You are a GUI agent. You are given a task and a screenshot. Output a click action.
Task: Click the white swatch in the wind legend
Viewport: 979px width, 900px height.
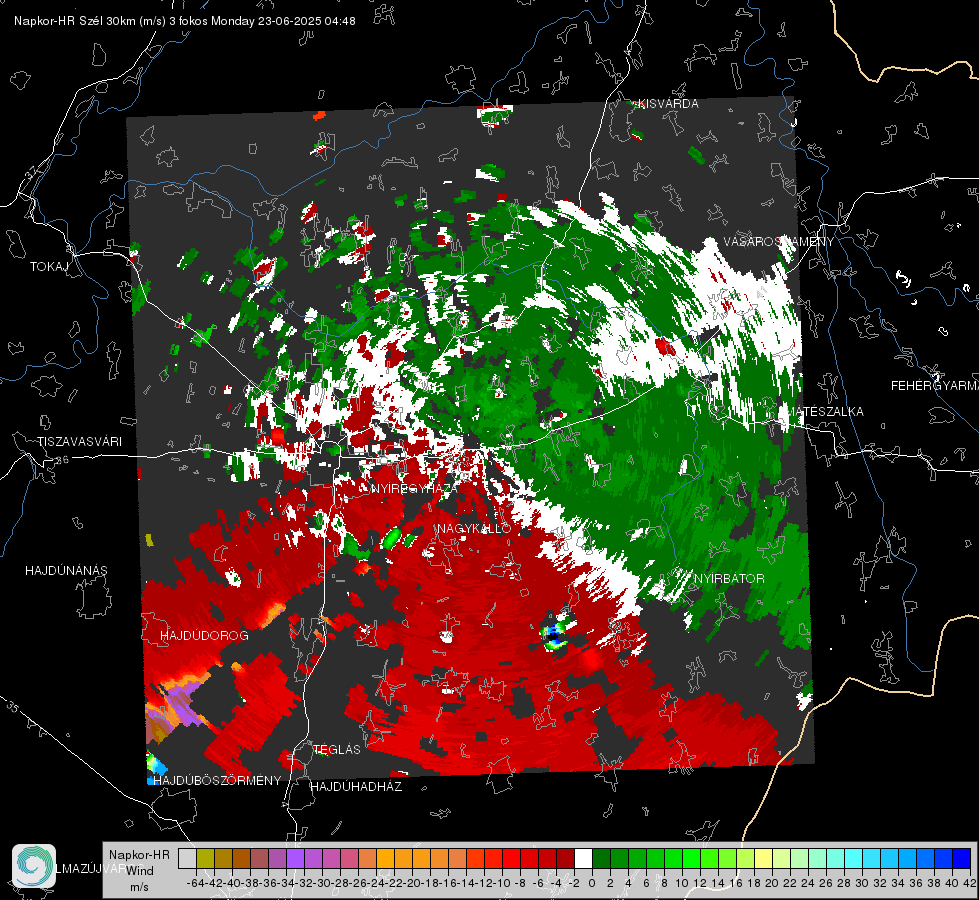pyautogui.click(x=583, y=858)
